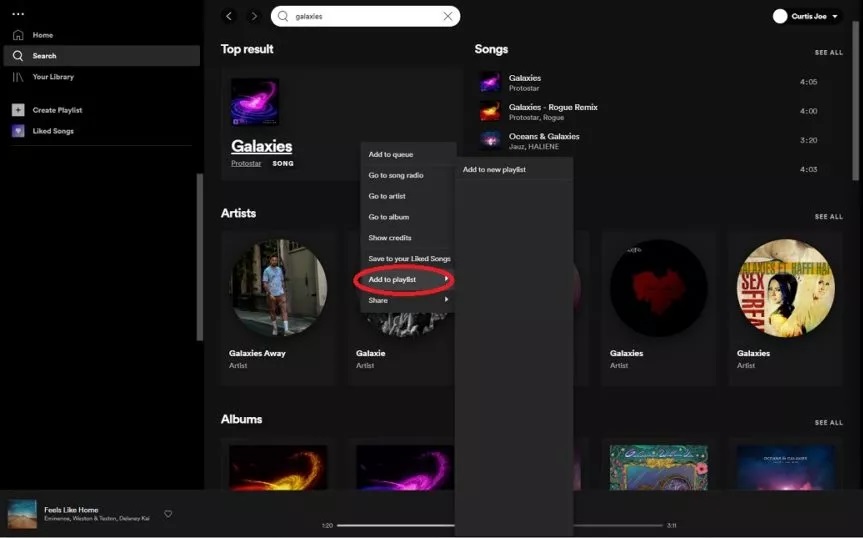Open the dark blue Oceans & Galaxies album
The image size is (863, 538).
[785, 468]
